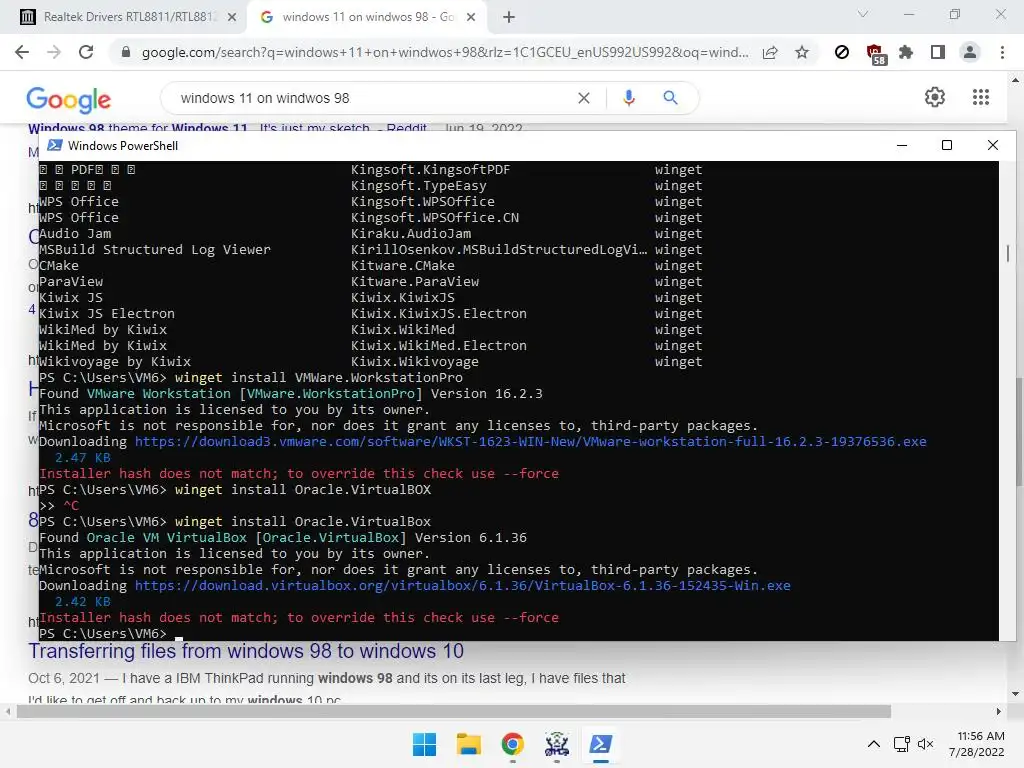Click the PowerShell title bar icon

click(x=55, y=145)
